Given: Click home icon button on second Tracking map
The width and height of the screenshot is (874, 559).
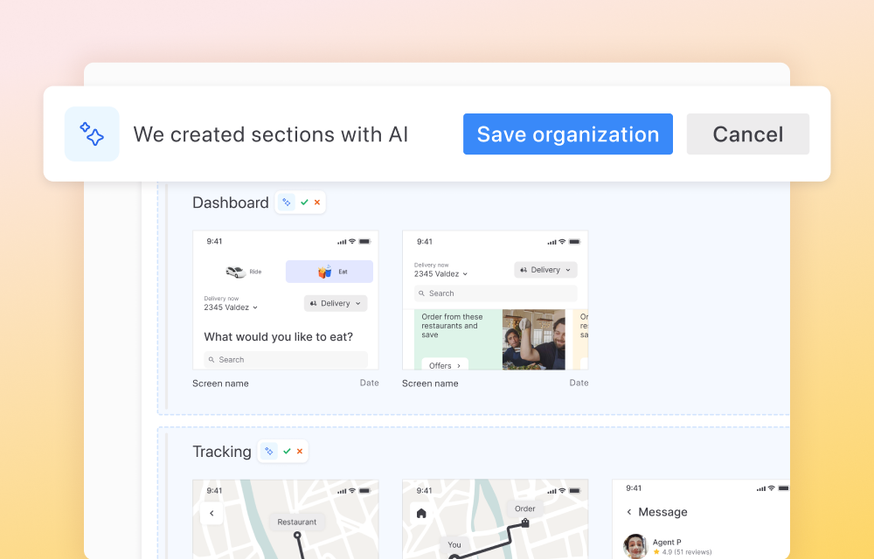Looking at the screenshot, I should click(x=421, y=513).
